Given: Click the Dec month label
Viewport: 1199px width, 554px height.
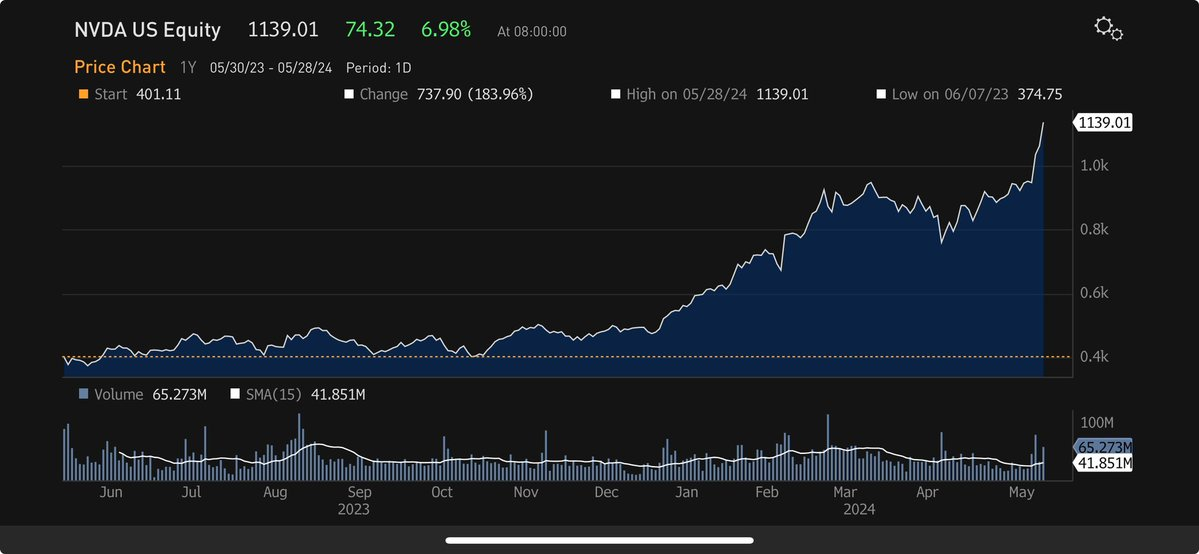Looking at the screenshot, I should 606,493.
